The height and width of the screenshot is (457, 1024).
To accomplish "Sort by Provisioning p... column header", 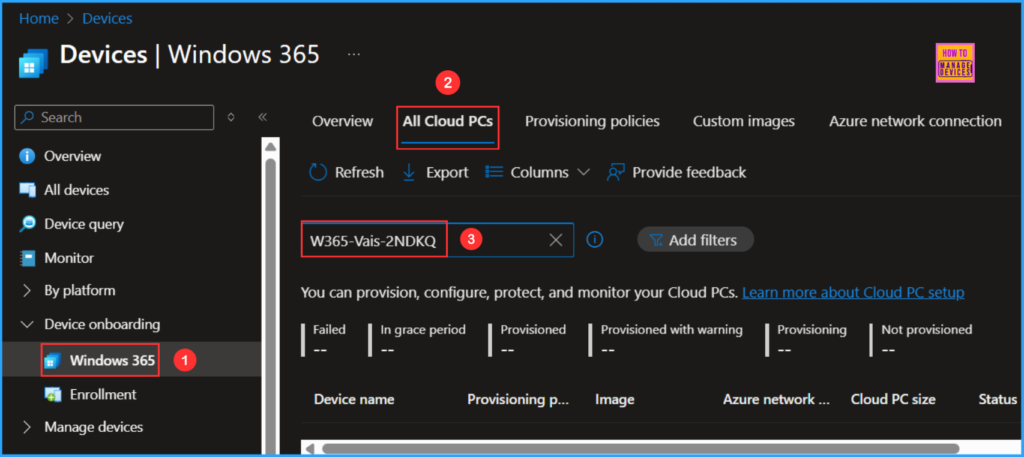I will pos(518,400).
